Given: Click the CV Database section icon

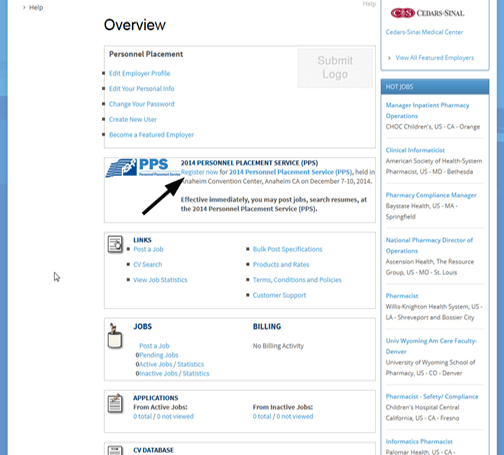Looking at the screenshot, I should pyautogui.click(x=115, y=450).
